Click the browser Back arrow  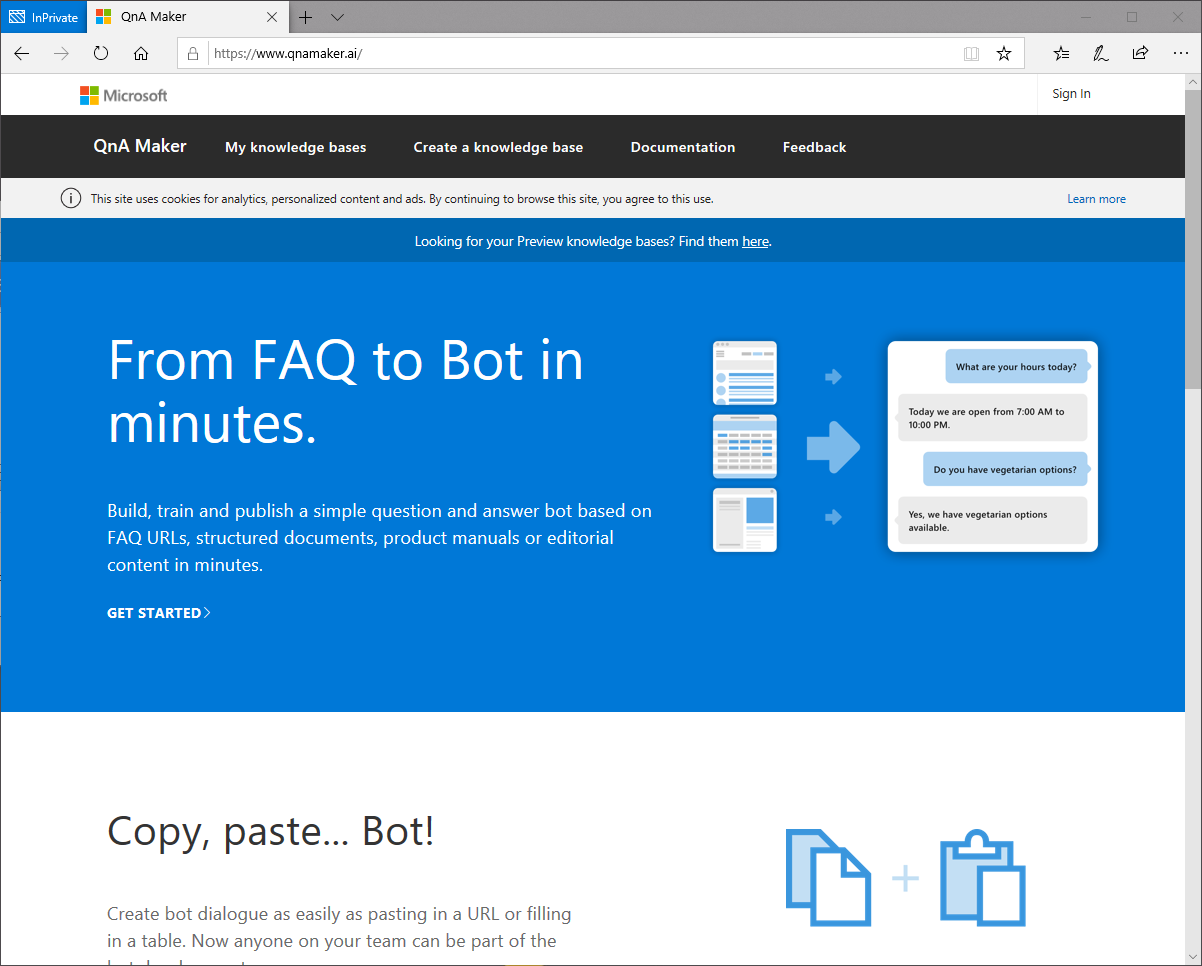point(22,54)
